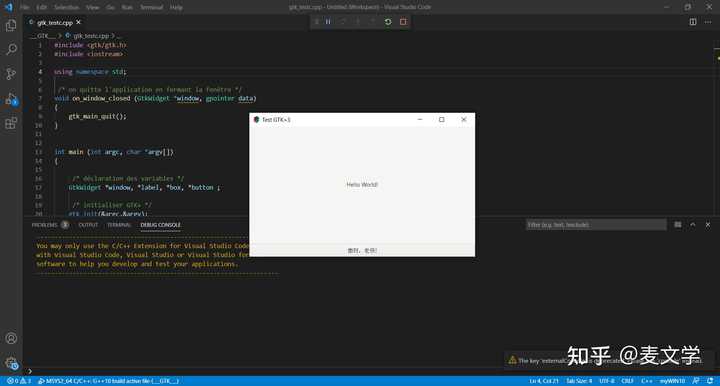Image resolution: width=720 pixels, height=386 pixels.
Task: Maximize the bottom panel with the chevron
Action: click(692, 224)
